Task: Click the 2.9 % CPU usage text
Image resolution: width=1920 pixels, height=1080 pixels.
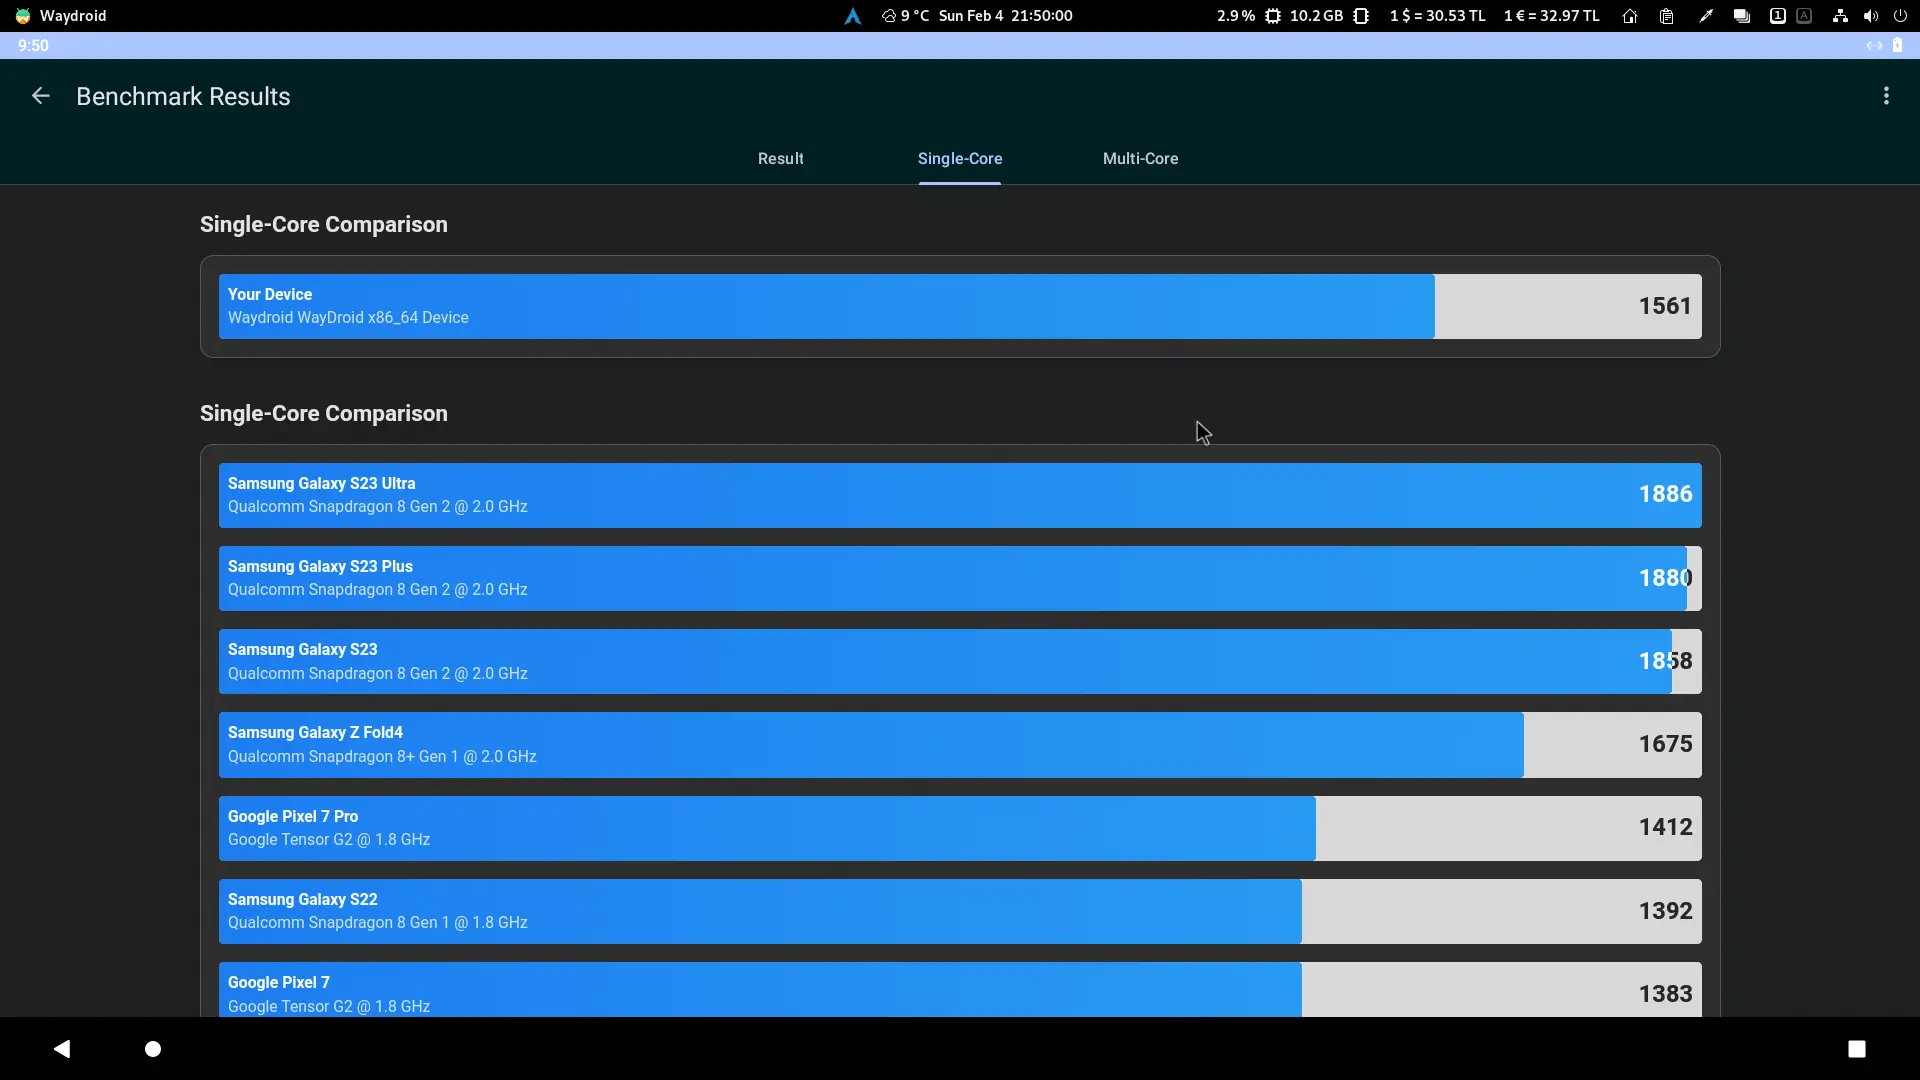Action: click(1235, 16)
